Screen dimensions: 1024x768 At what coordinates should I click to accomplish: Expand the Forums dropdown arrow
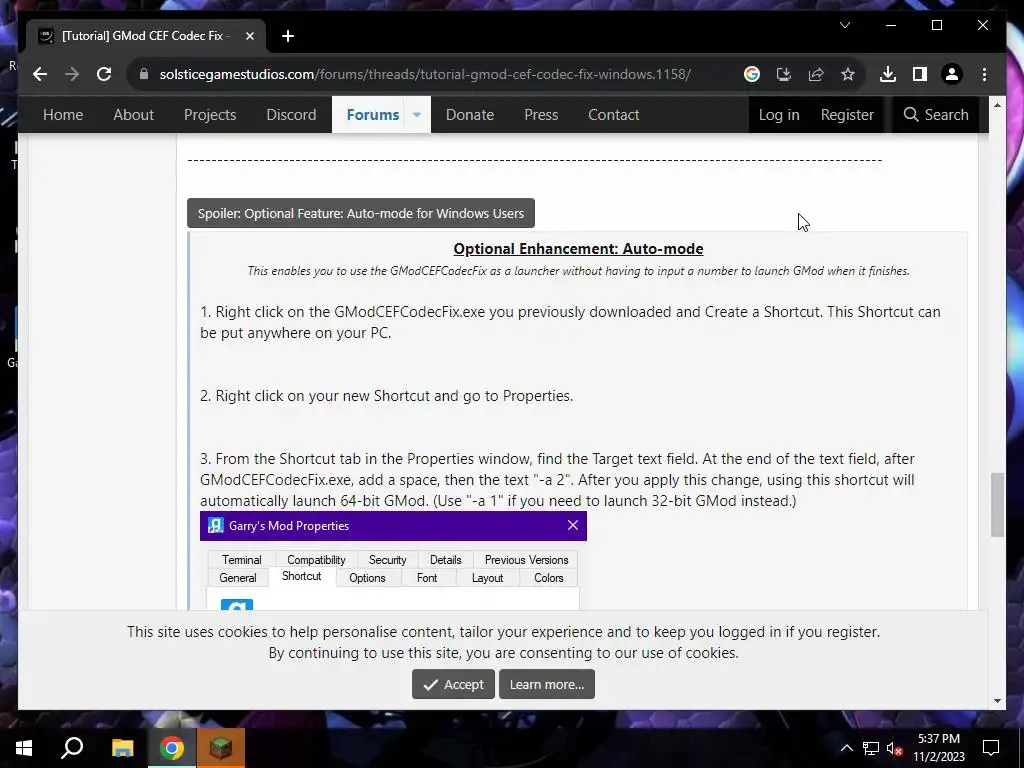tap(417, 115)
